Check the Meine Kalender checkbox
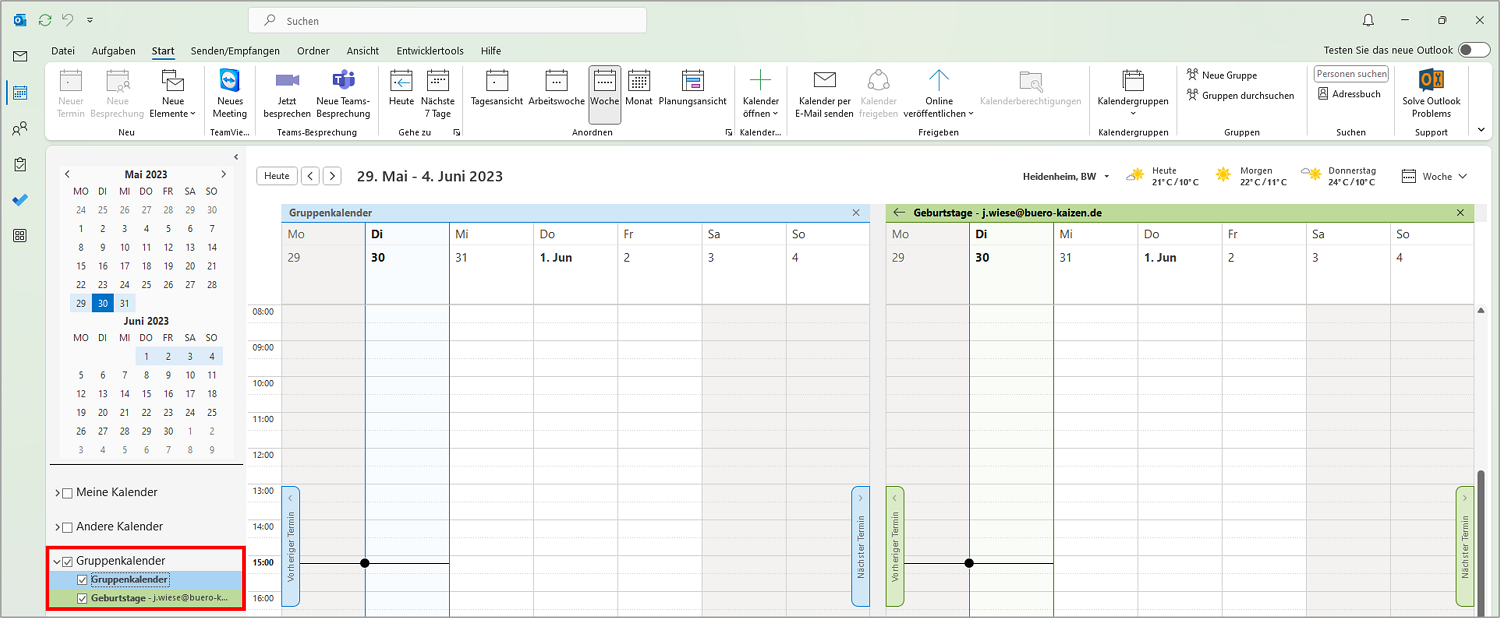 pyautogui.click(x=67, y=493)
